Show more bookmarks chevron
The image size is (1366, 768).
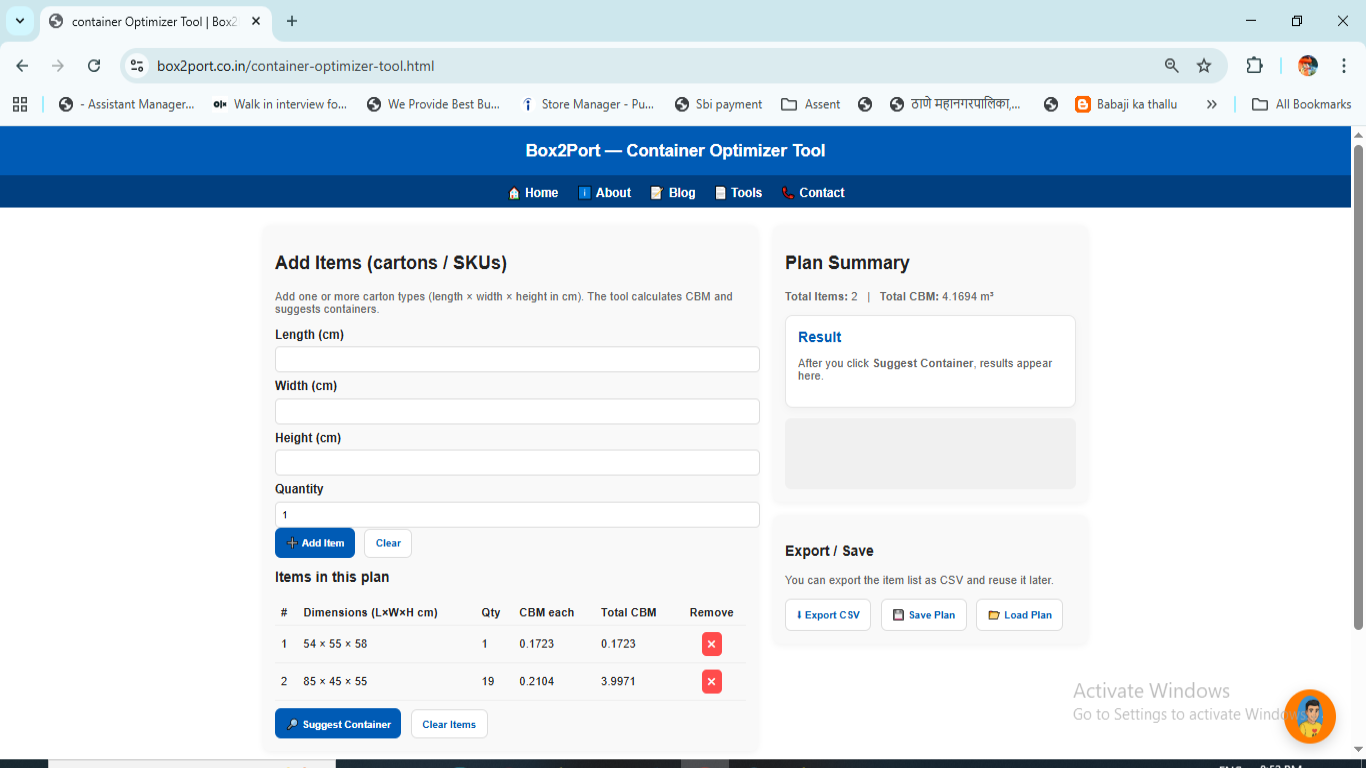1212,104
